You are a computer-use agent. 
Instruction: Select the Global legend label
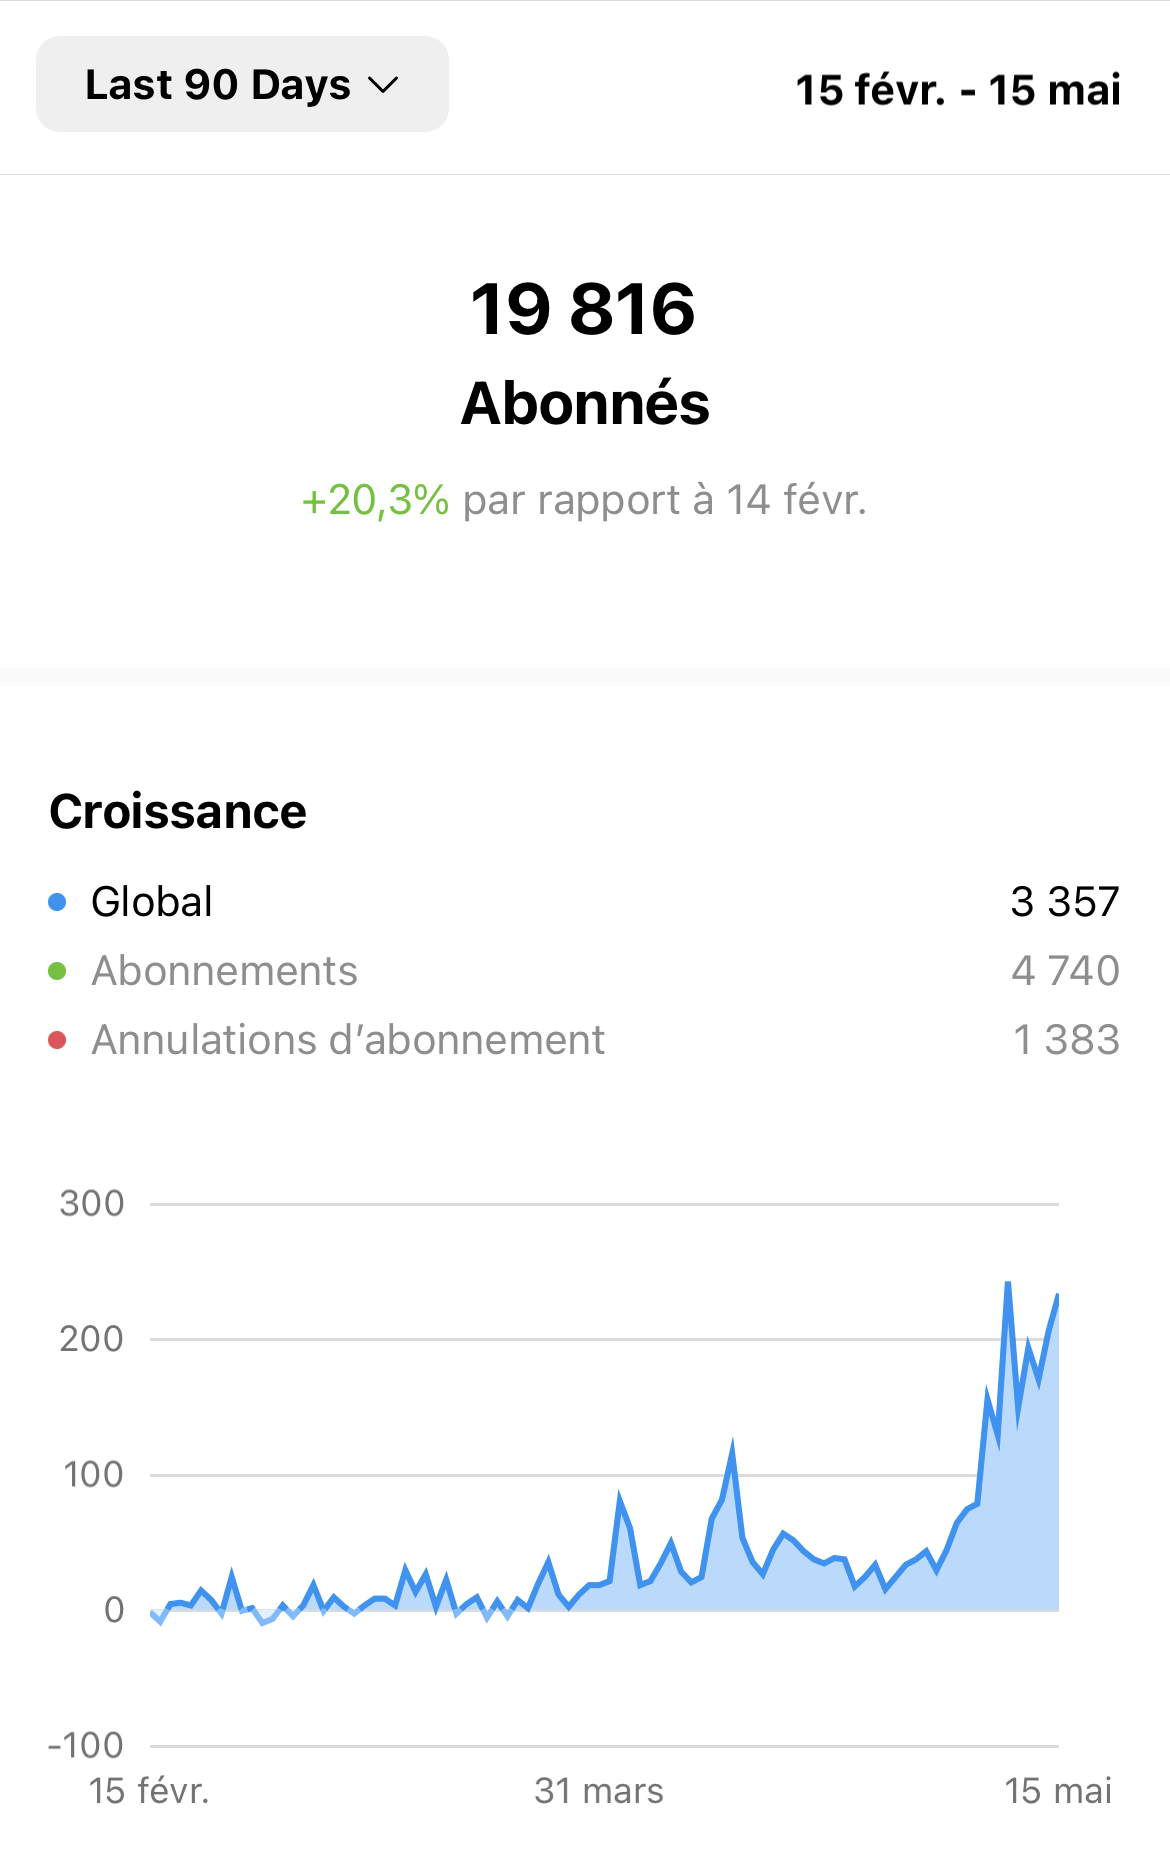152,902
